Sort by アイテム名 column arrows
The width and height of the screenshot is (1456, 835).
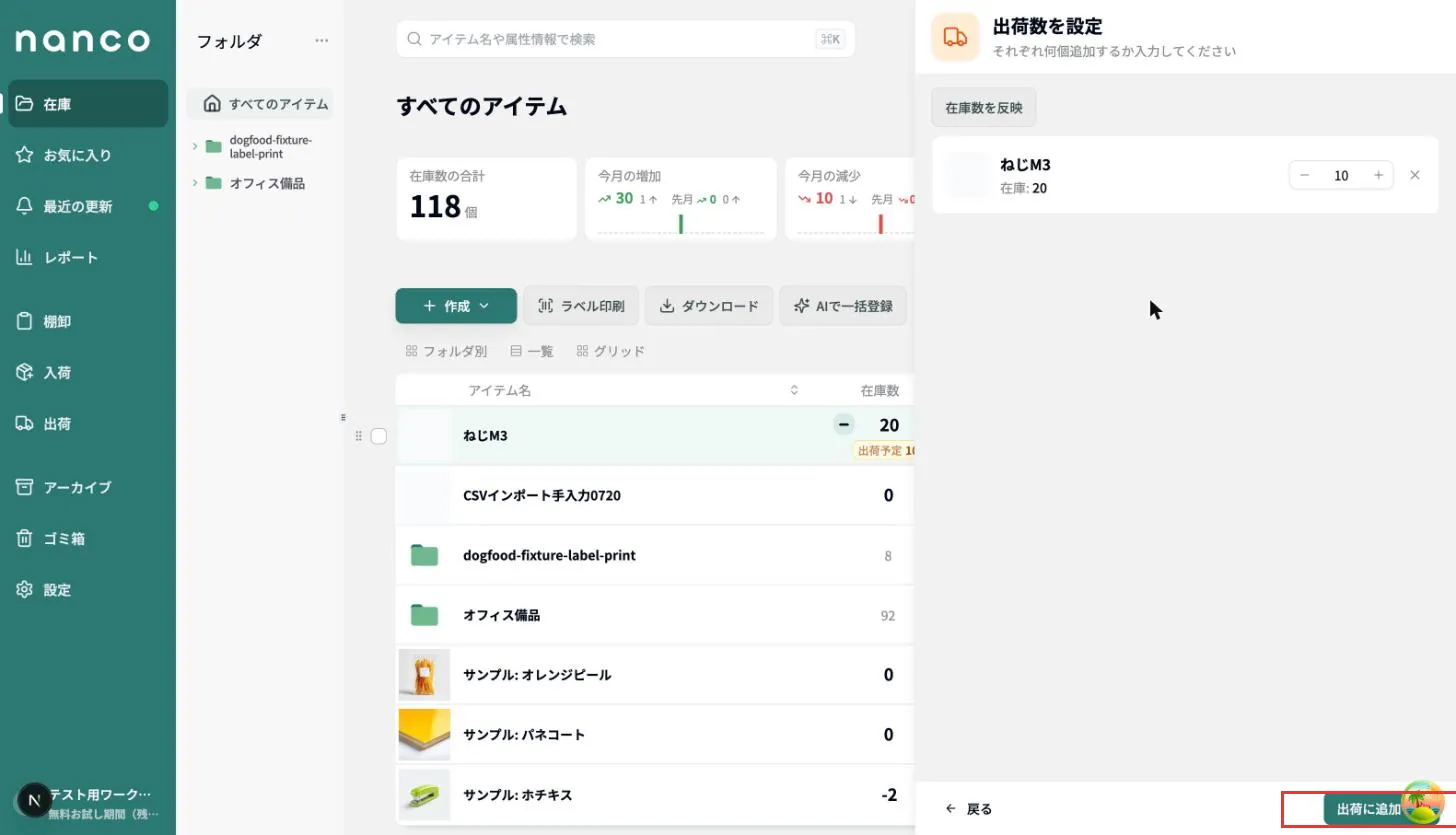point(794,390)
